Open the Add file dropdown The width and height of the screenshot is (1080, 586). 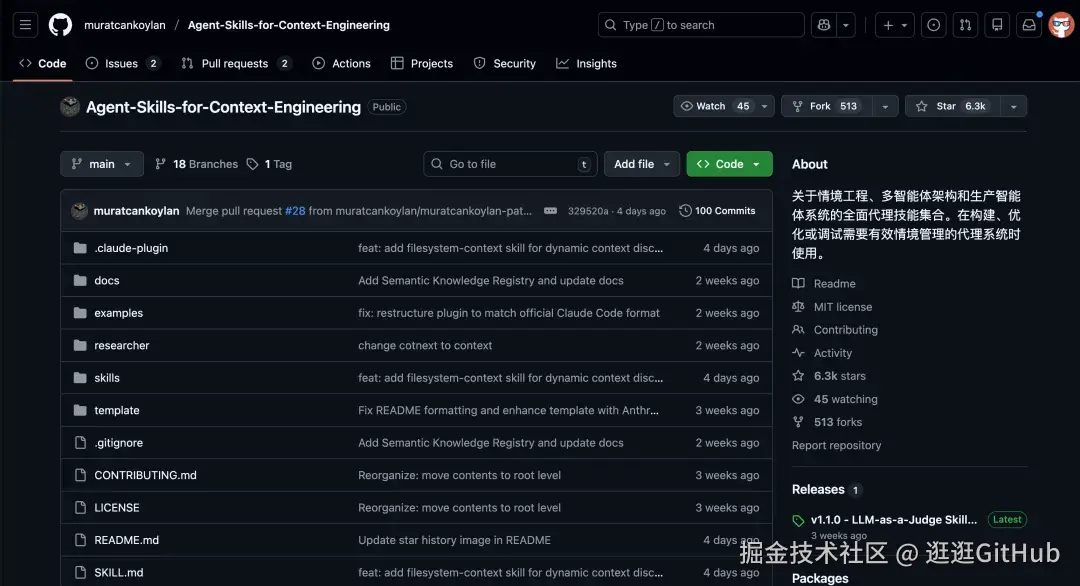pyautogui.click(x=642, y=164)
